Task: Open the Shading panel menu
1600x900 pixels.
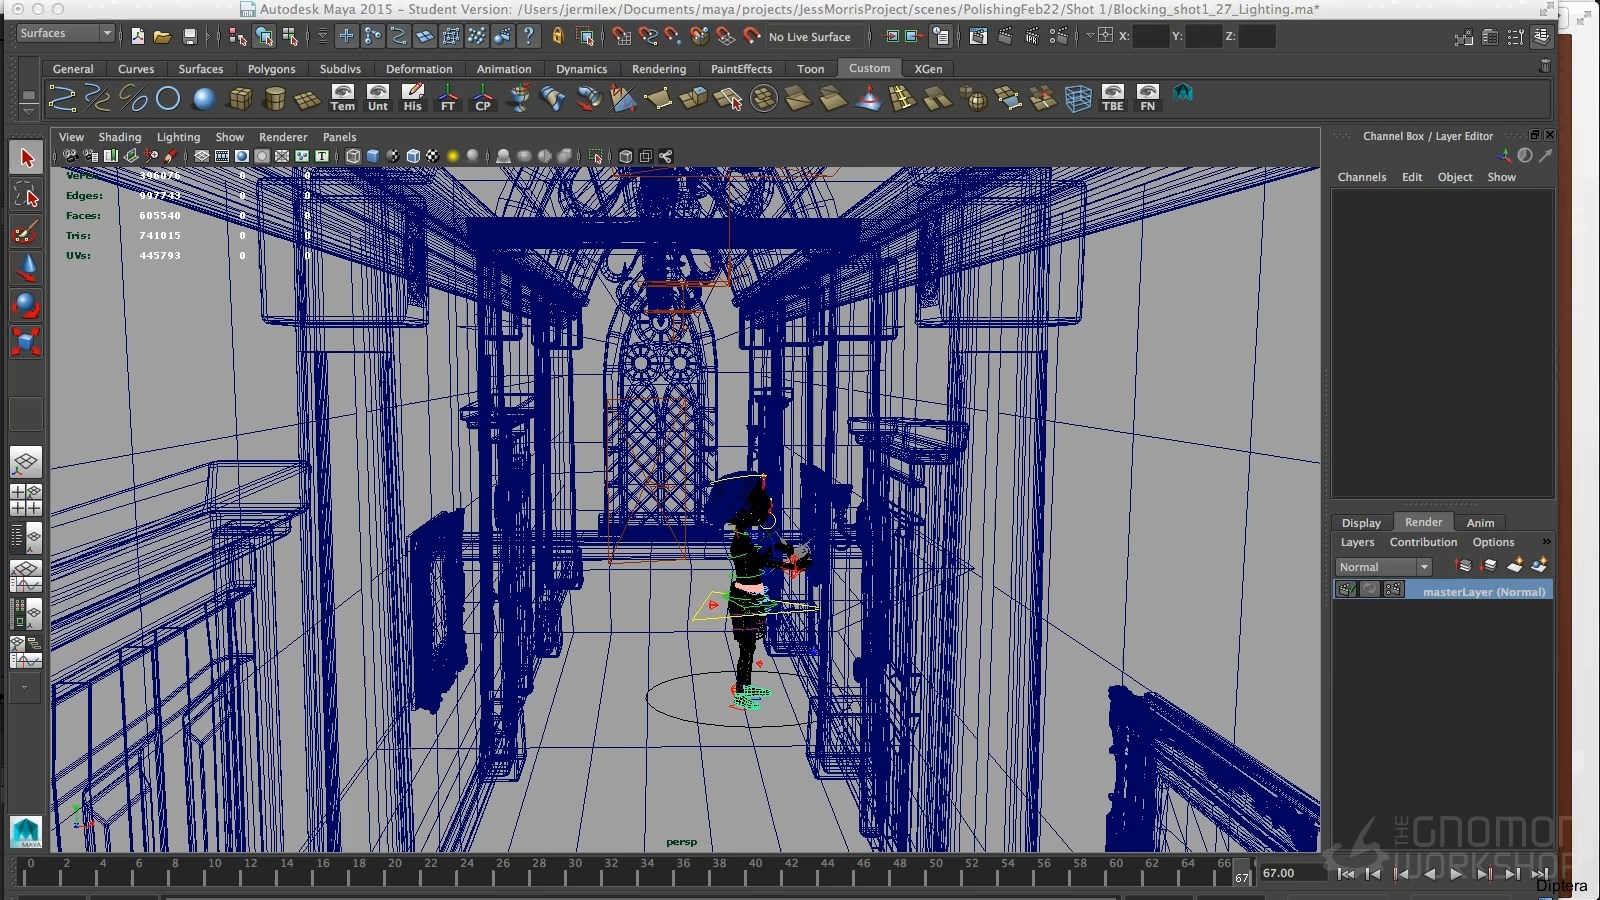Action: point(119,137)
